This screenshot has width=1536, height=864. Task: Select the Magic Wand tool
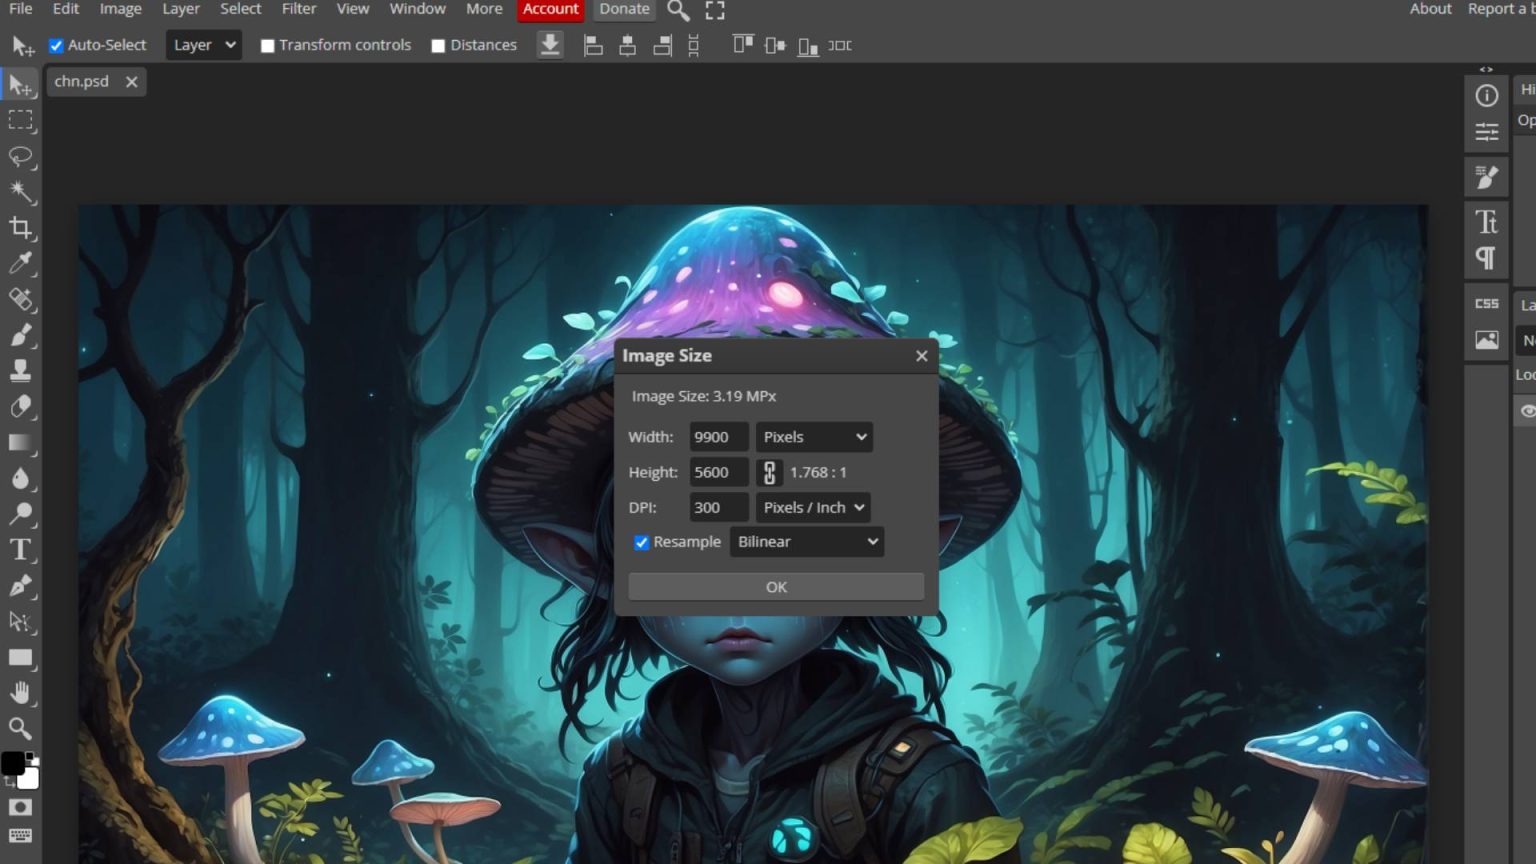point(20,192)
